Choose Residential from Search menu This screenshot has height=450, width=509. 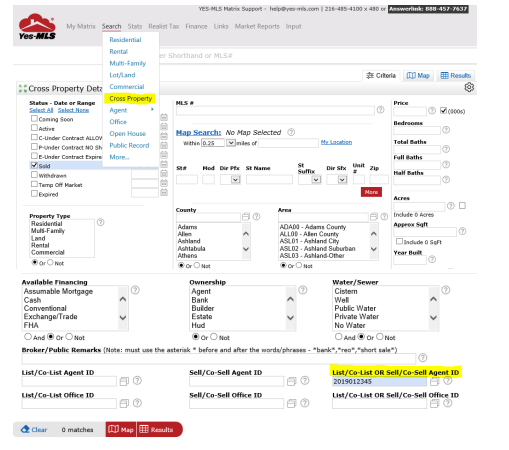[x=125, y=40]
